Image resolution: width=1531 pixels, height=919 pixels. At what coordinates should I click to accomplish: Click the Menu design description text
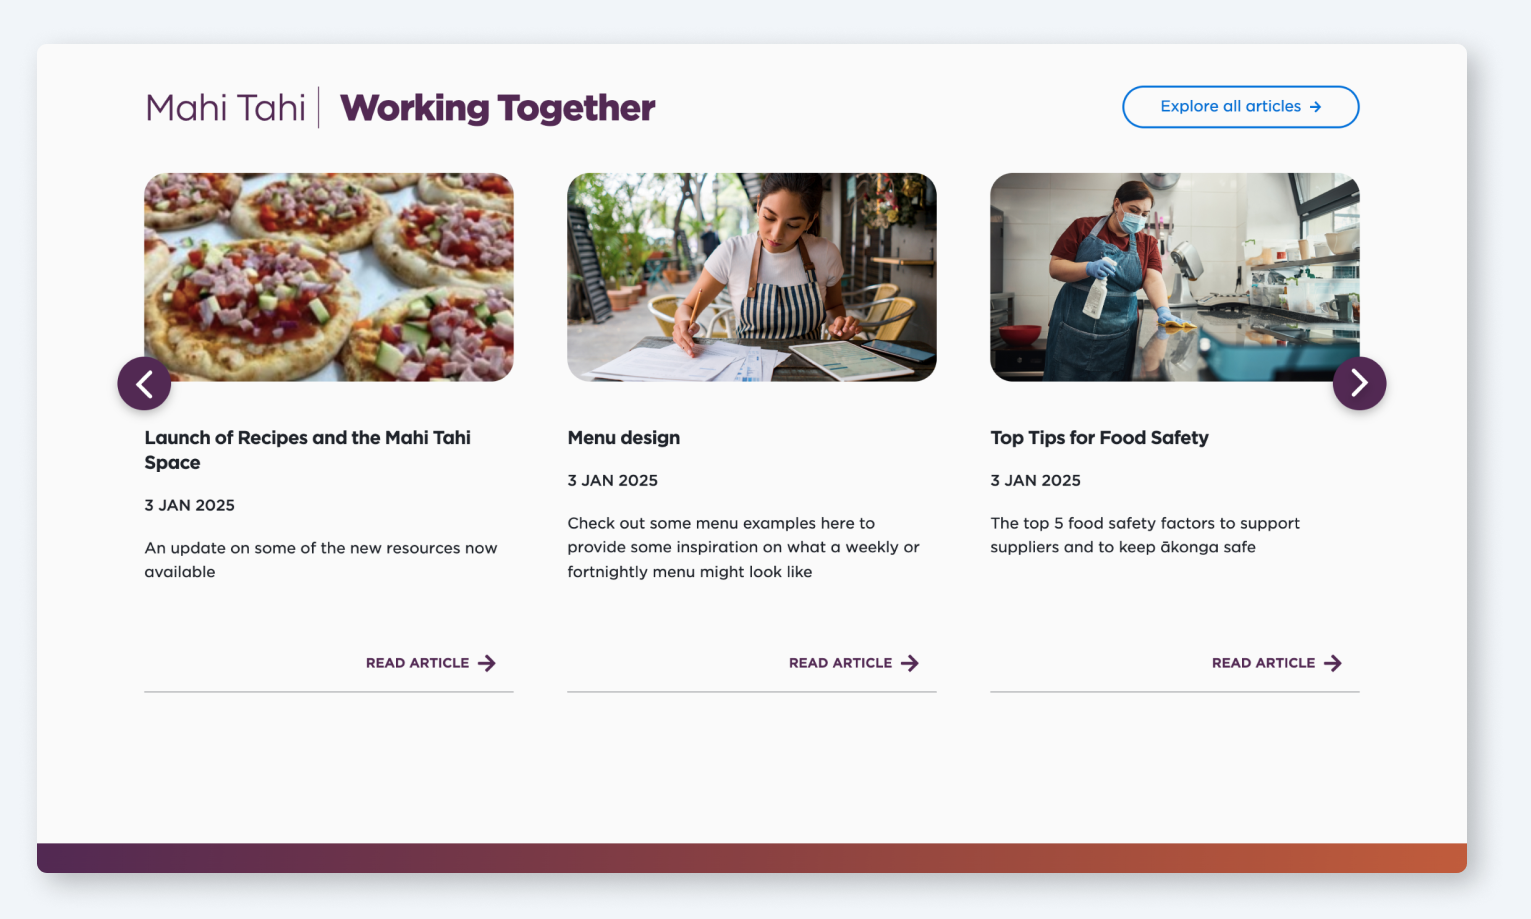click(743, 547)
